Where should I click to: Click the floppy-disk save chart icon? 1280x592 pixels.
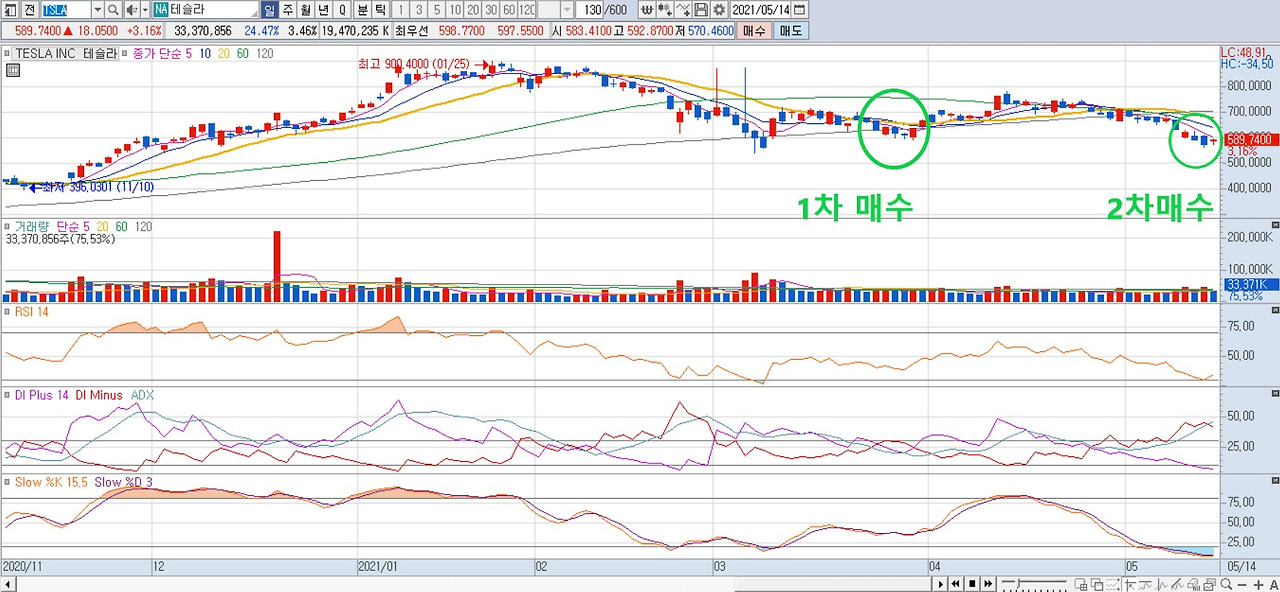point(701,10)
